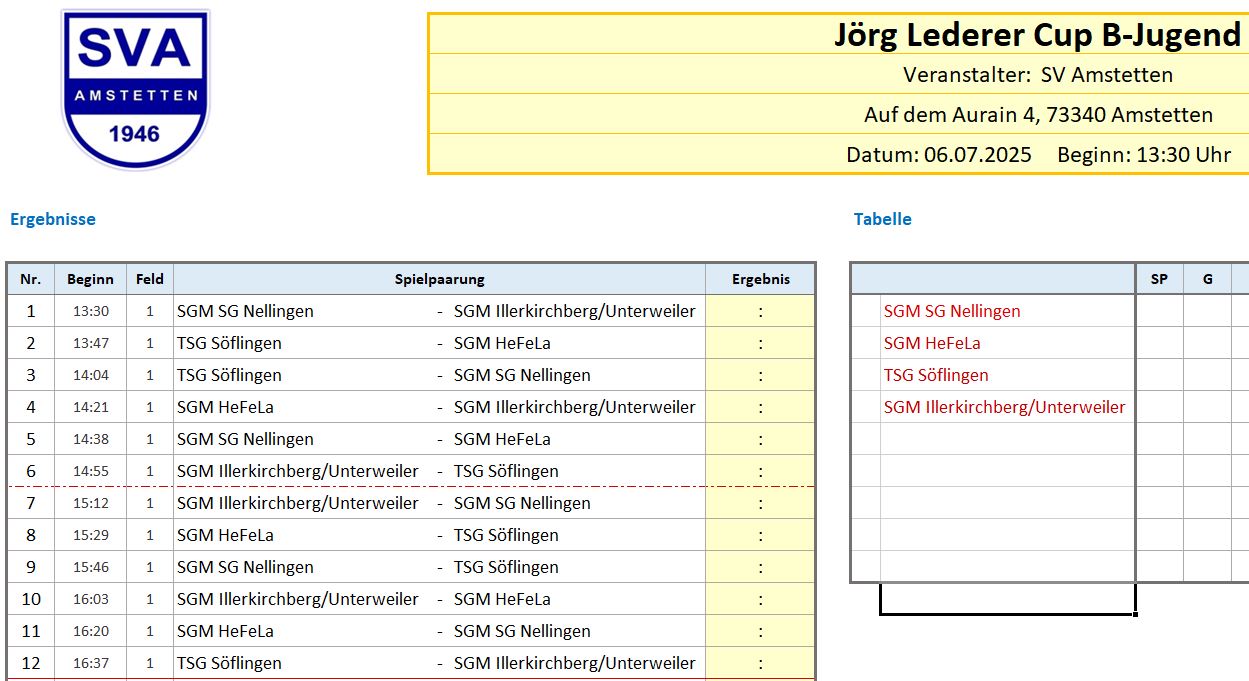Click the Ergebnis cell for match 7
This screenshot has height=681, width=1249.
[x=760, y=503]
